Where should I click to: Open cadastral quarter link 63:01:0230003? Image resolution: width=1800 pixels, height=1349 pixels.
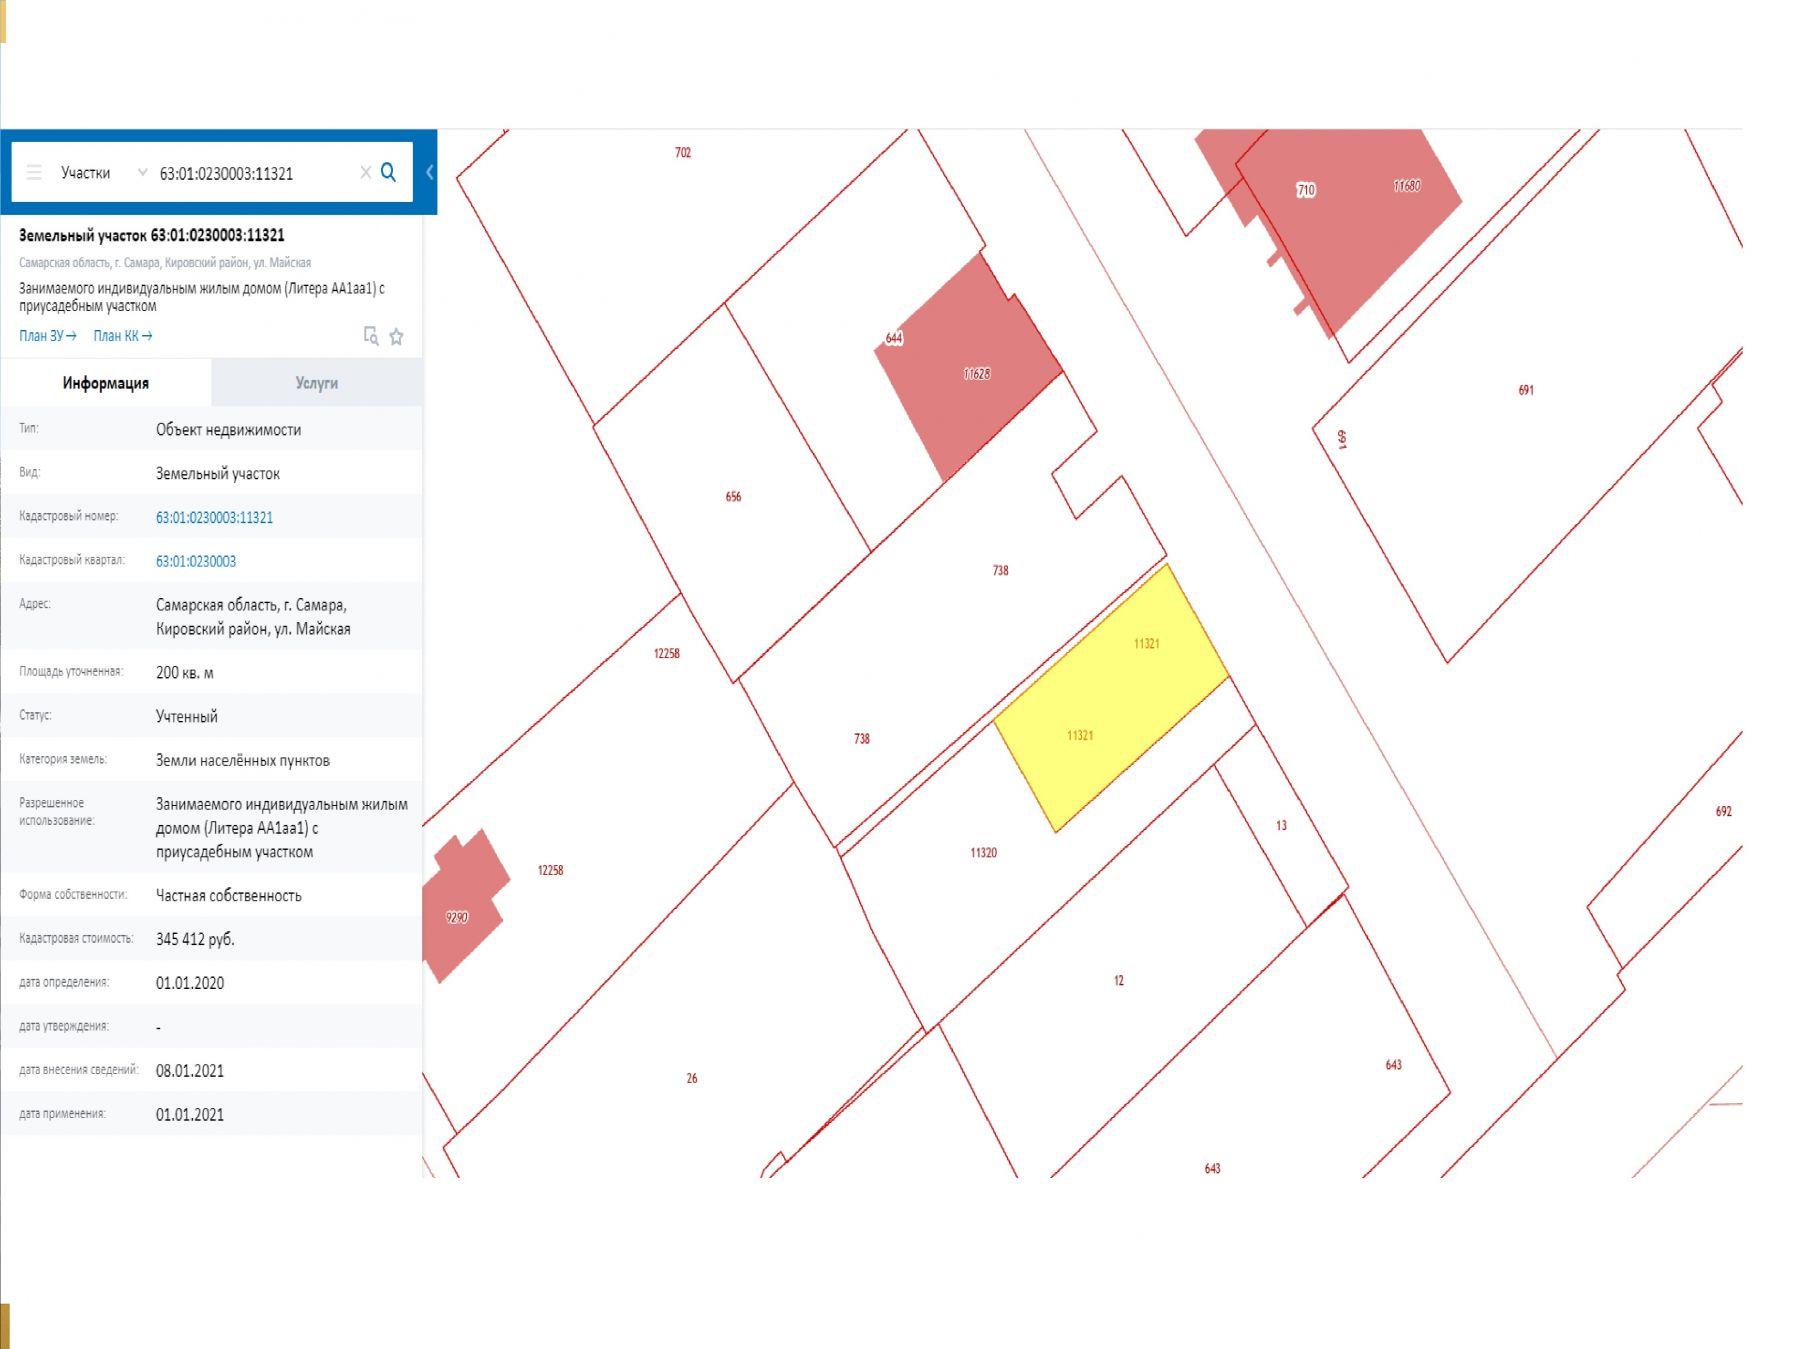(196, 561)
